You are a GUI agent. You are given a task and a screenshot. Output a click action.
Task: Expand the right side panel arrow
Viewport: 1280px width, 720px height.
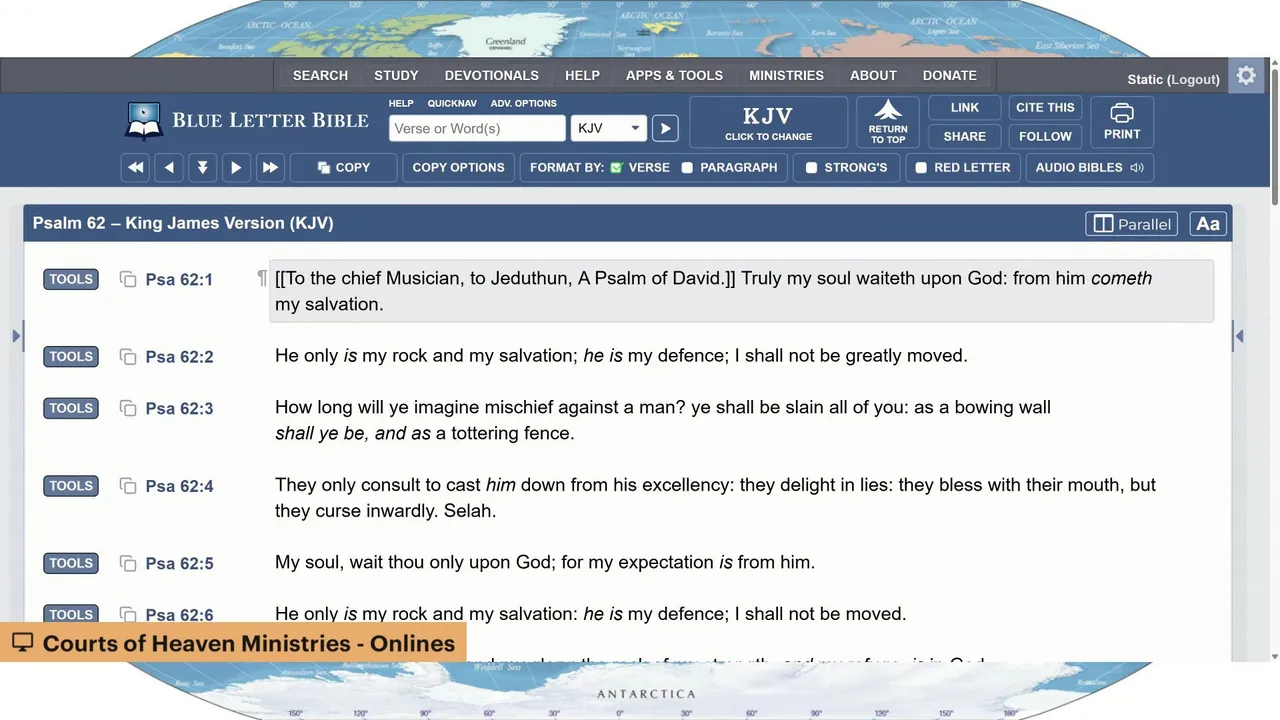click(1239, 336)
